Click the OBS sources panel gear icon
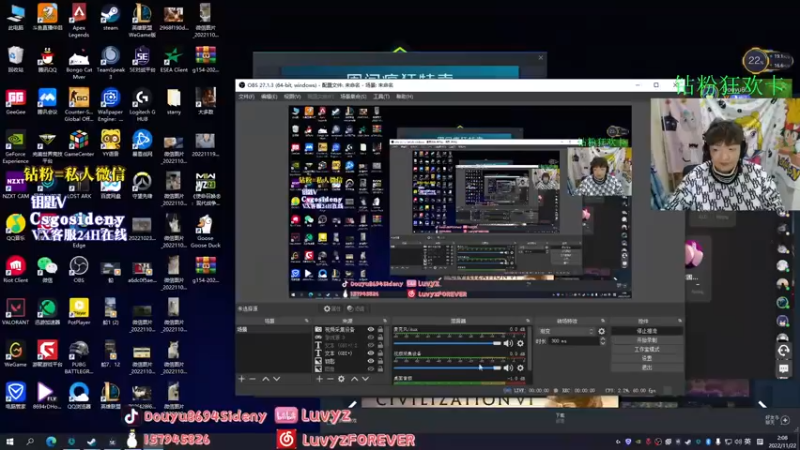This screenshot has height=450, width=800. pyautogui.click(x=341, y=379)
